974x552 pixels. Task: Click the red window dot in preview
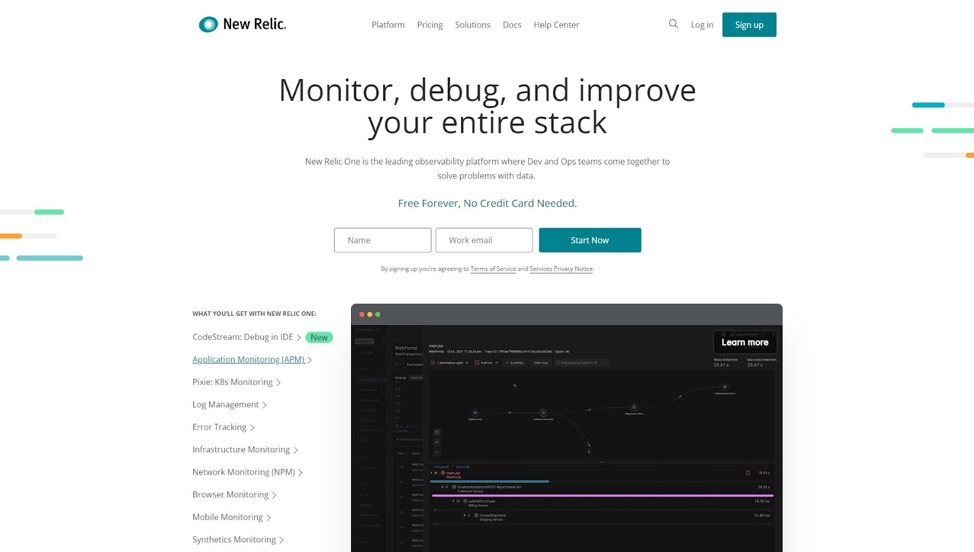(x=362, y=315)
